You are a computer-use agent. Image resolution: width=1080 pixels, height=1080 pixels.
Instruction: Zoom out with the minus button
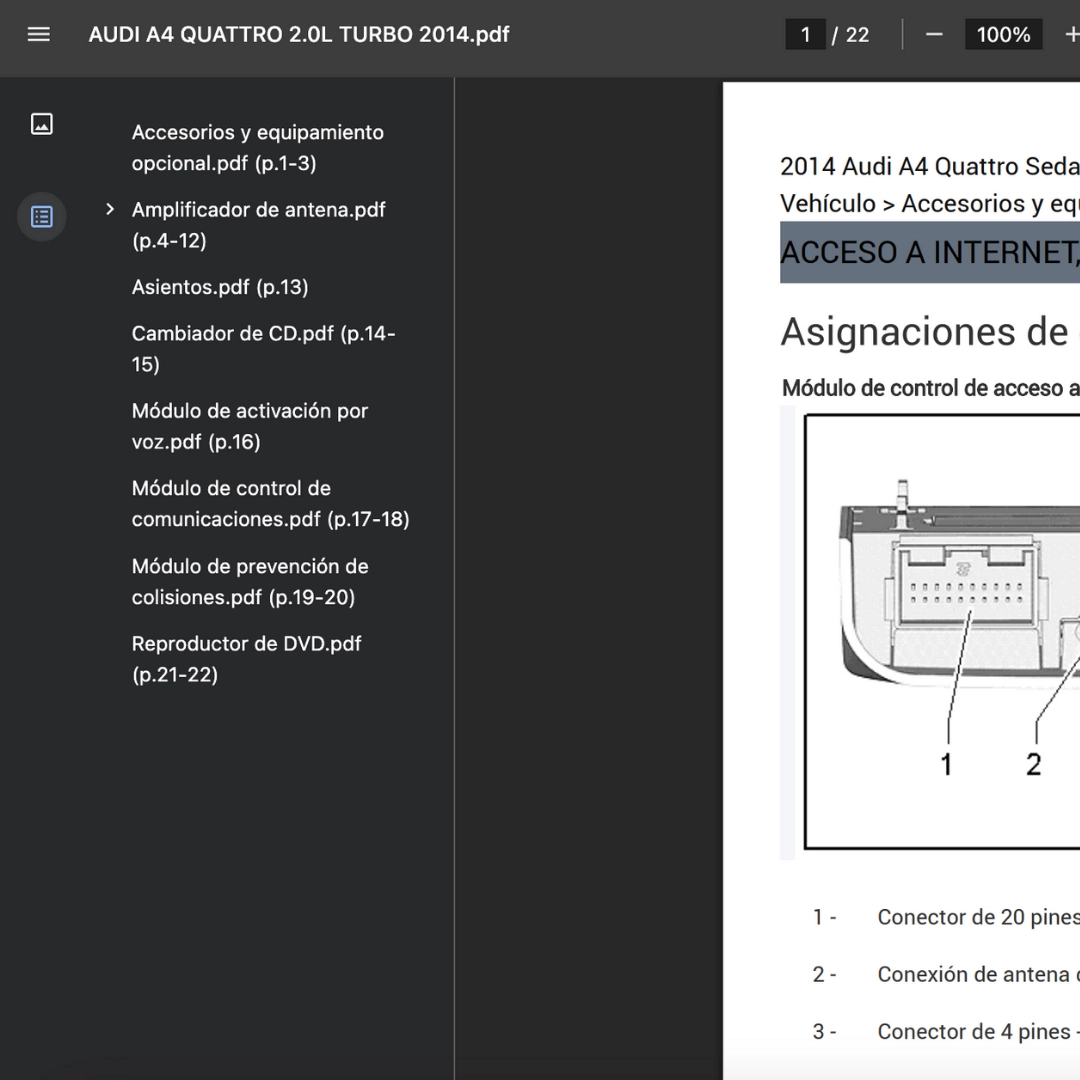934,35
